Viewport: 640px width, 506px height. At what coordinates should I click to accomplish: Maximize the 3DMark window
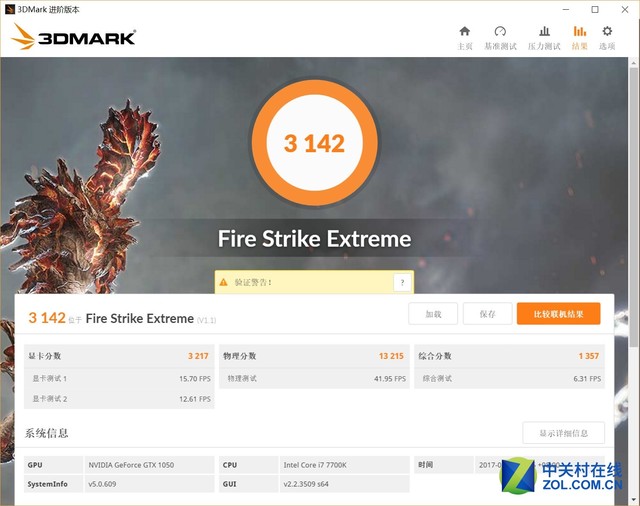tap(595, 9)
